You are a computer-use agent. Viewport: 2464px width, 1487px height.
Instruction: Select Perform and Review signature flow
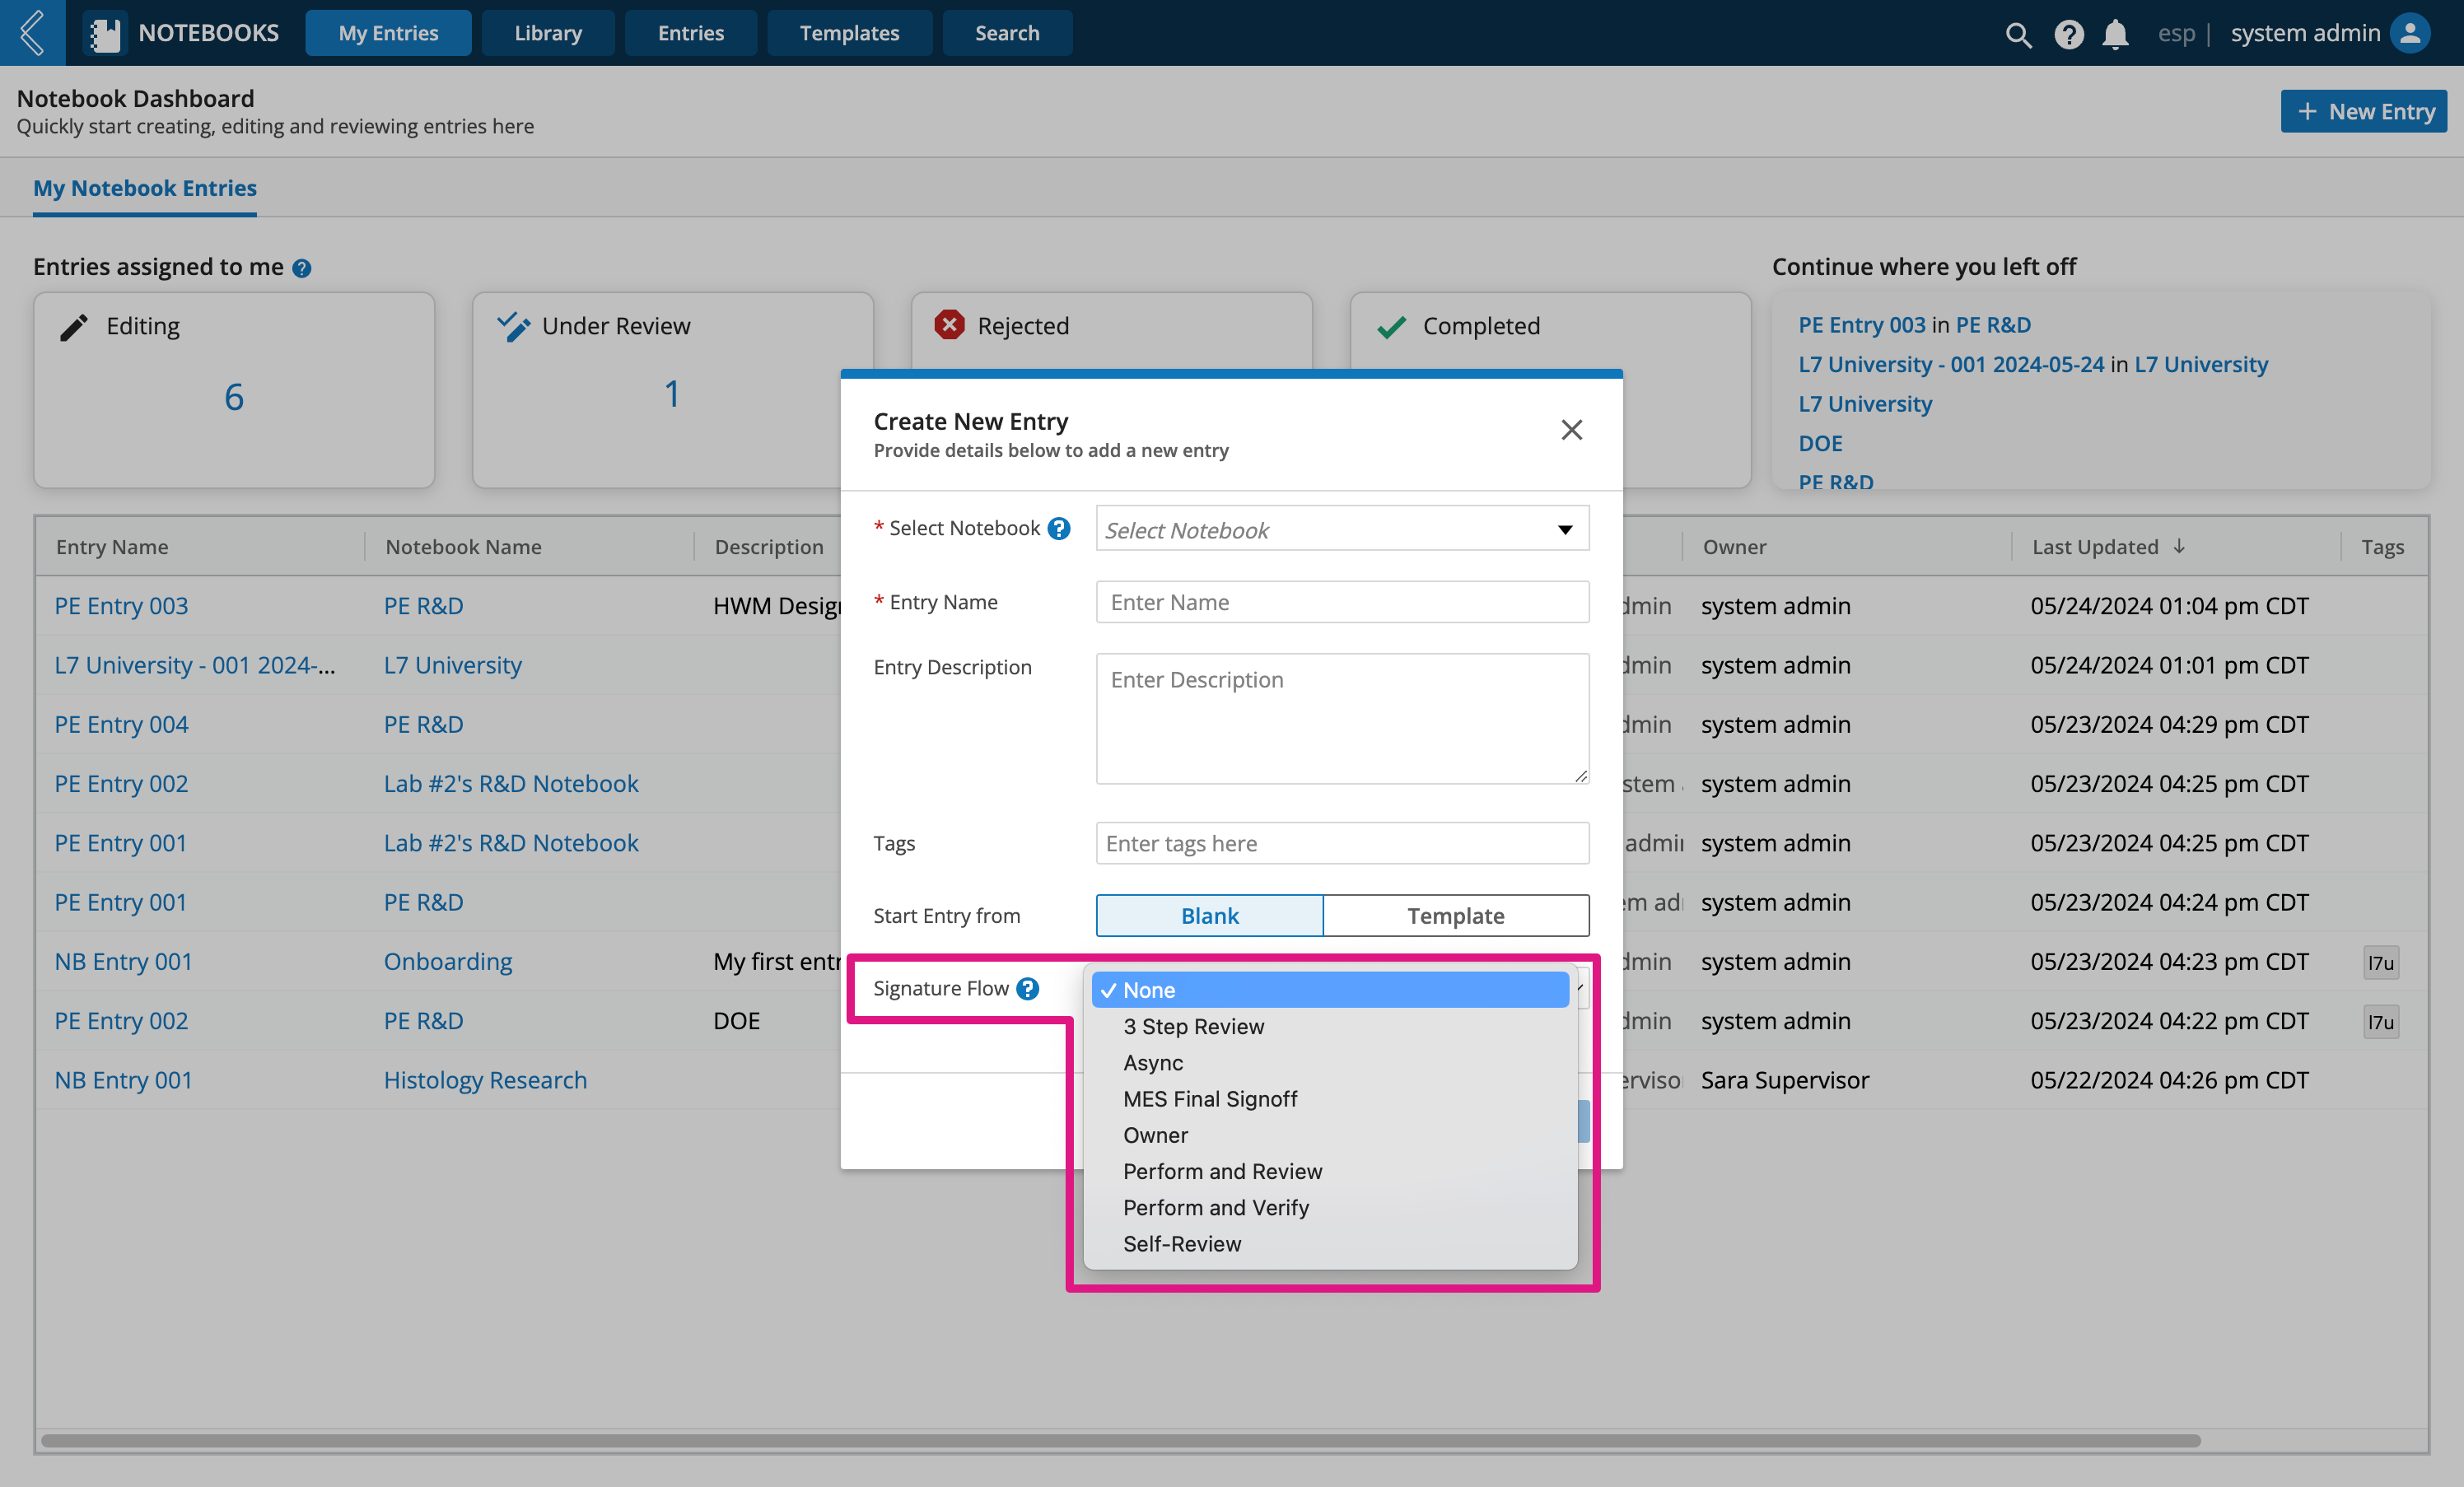coord(1223,1170)
